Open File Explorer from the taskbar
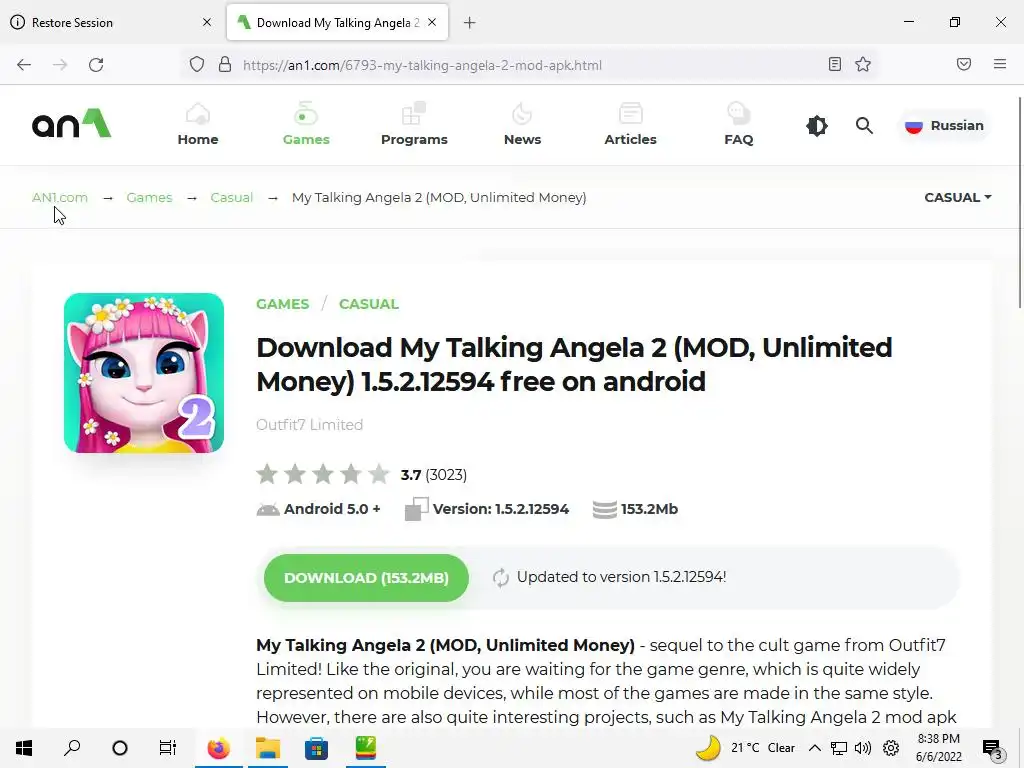 click(268, 748)
